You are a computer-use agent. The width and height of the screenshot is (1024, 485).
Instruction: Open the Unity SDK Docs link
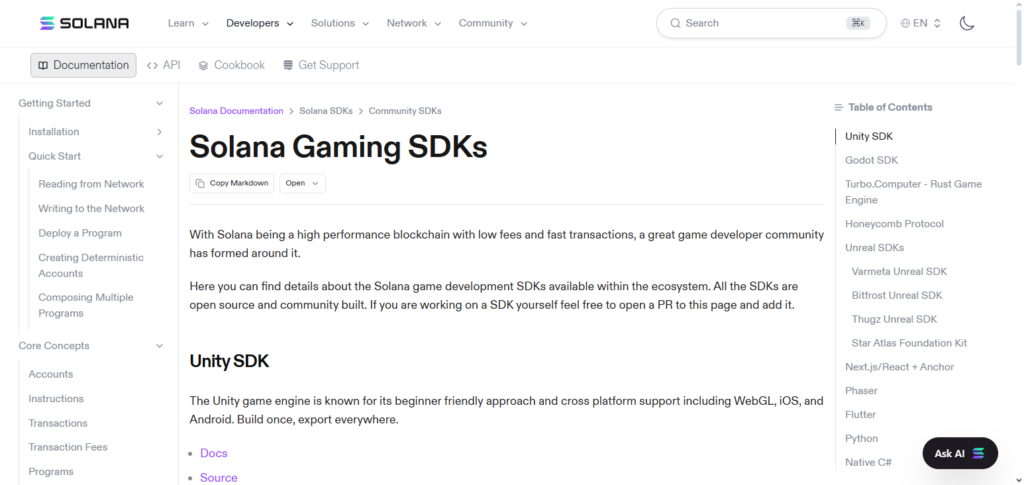click(214, 453)
